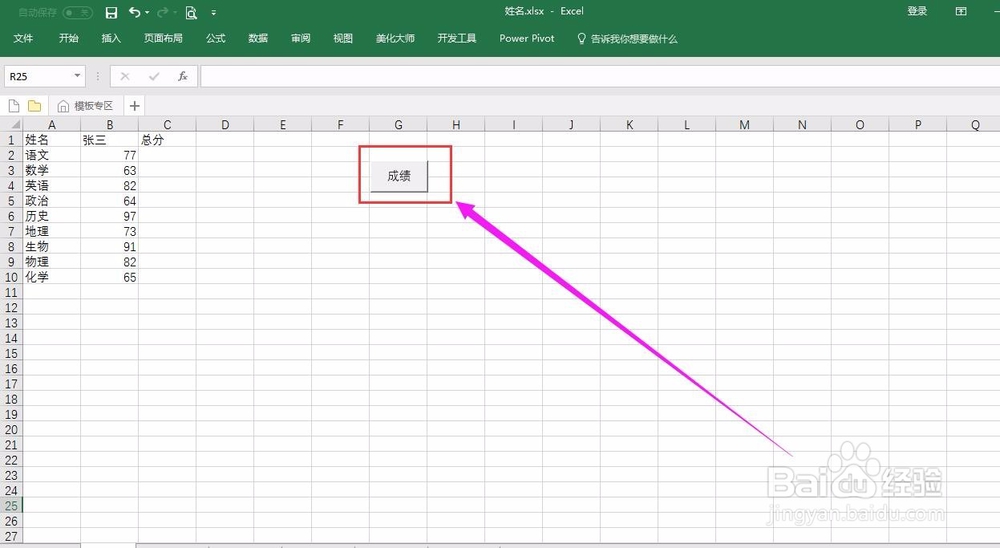Click the score cell showing 77

(x=110, y=155)
